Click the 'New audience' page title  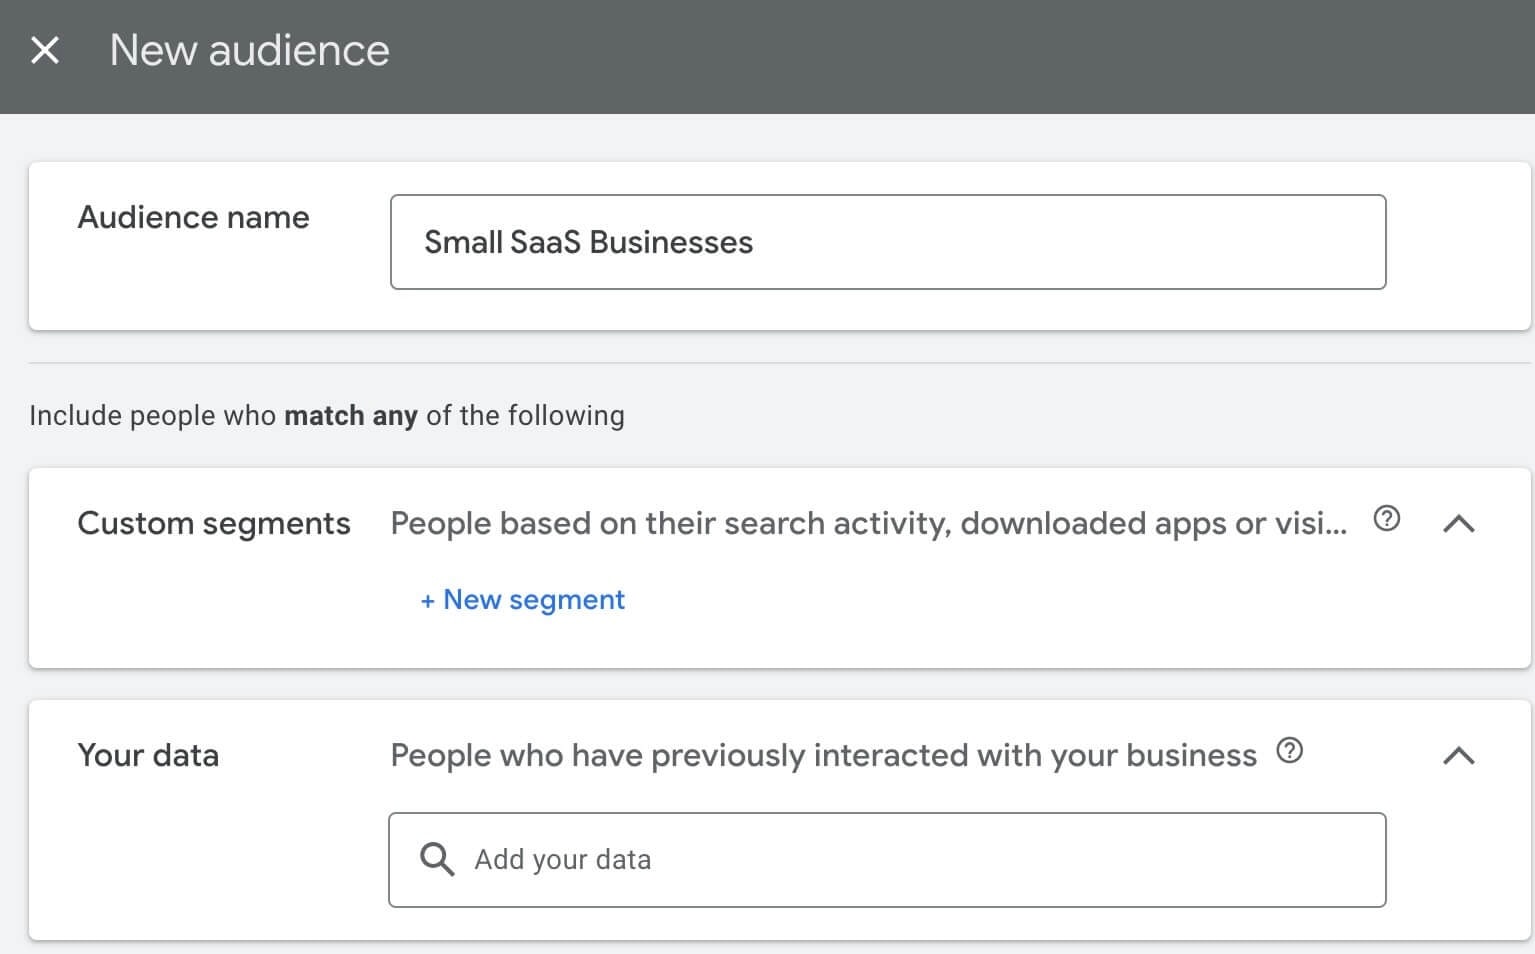[249, 50]
